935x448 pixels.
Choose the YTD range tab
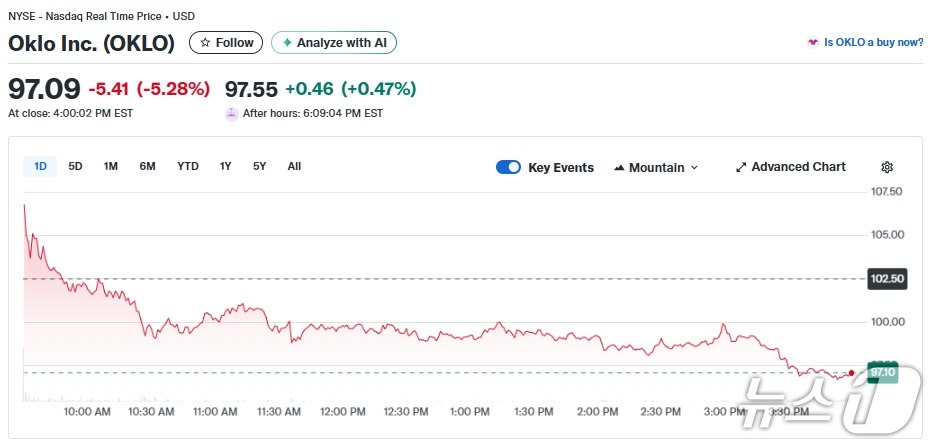point(188,166)
